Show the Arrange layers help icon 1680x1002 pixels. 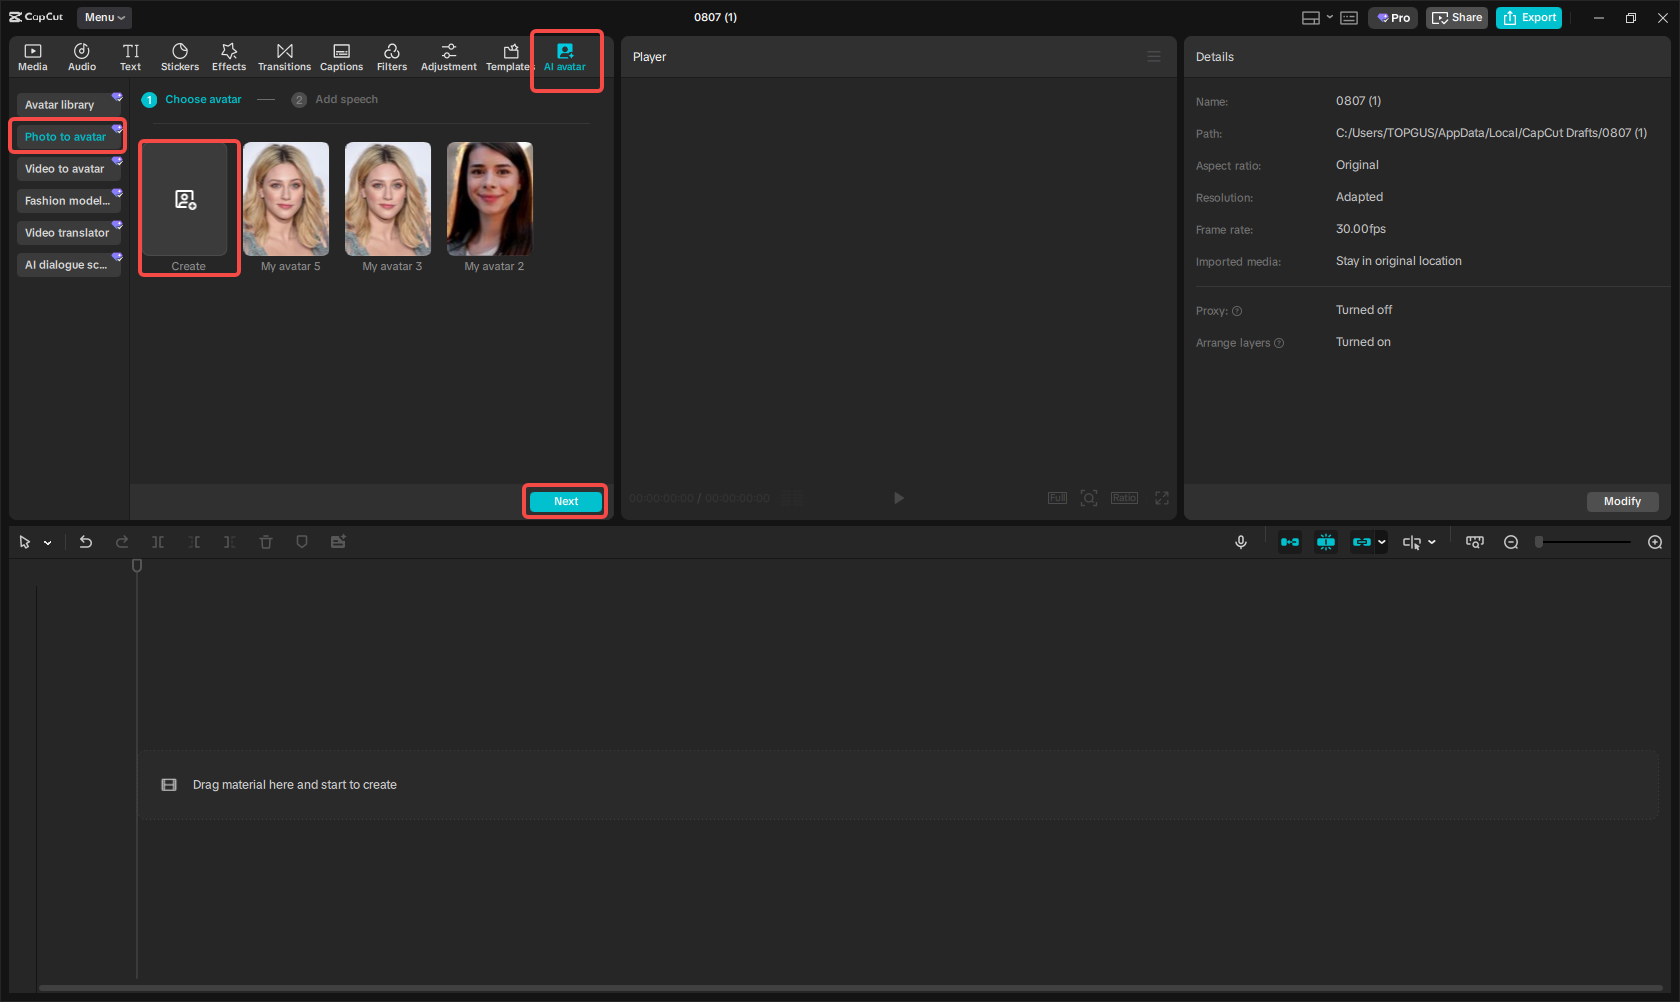point(1279,343)
